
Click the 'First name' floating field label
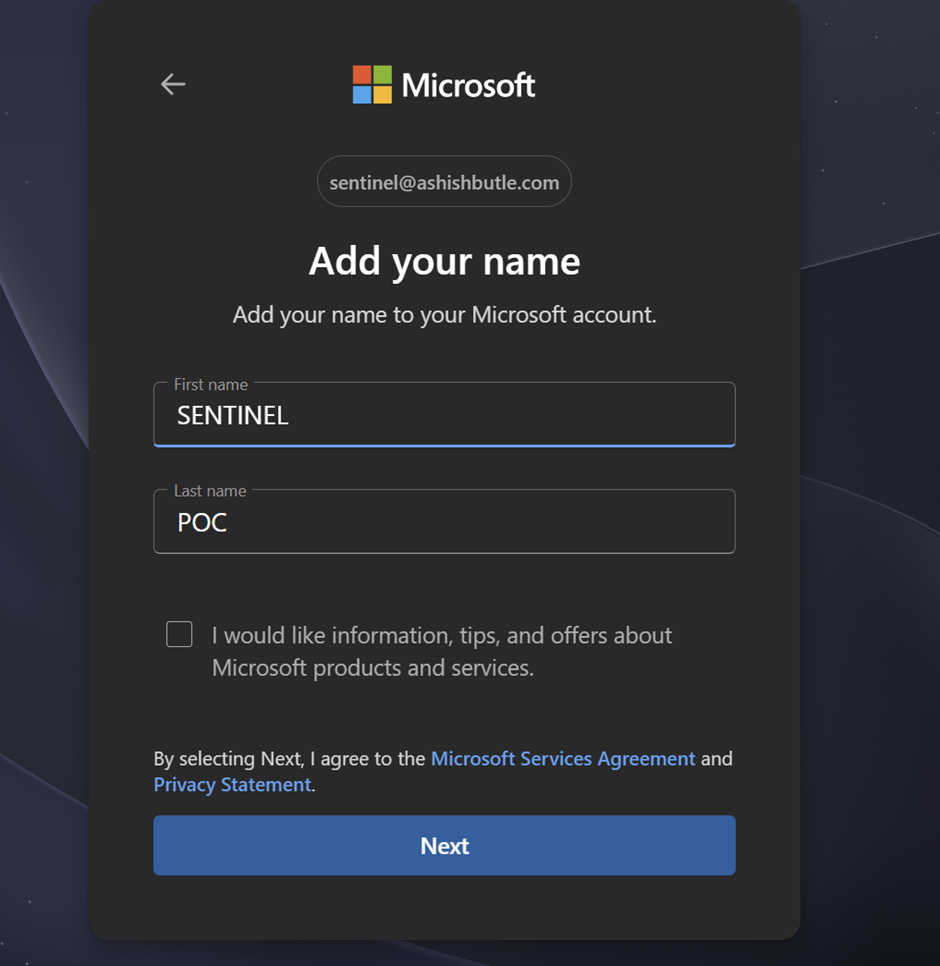tap(210, 384)
